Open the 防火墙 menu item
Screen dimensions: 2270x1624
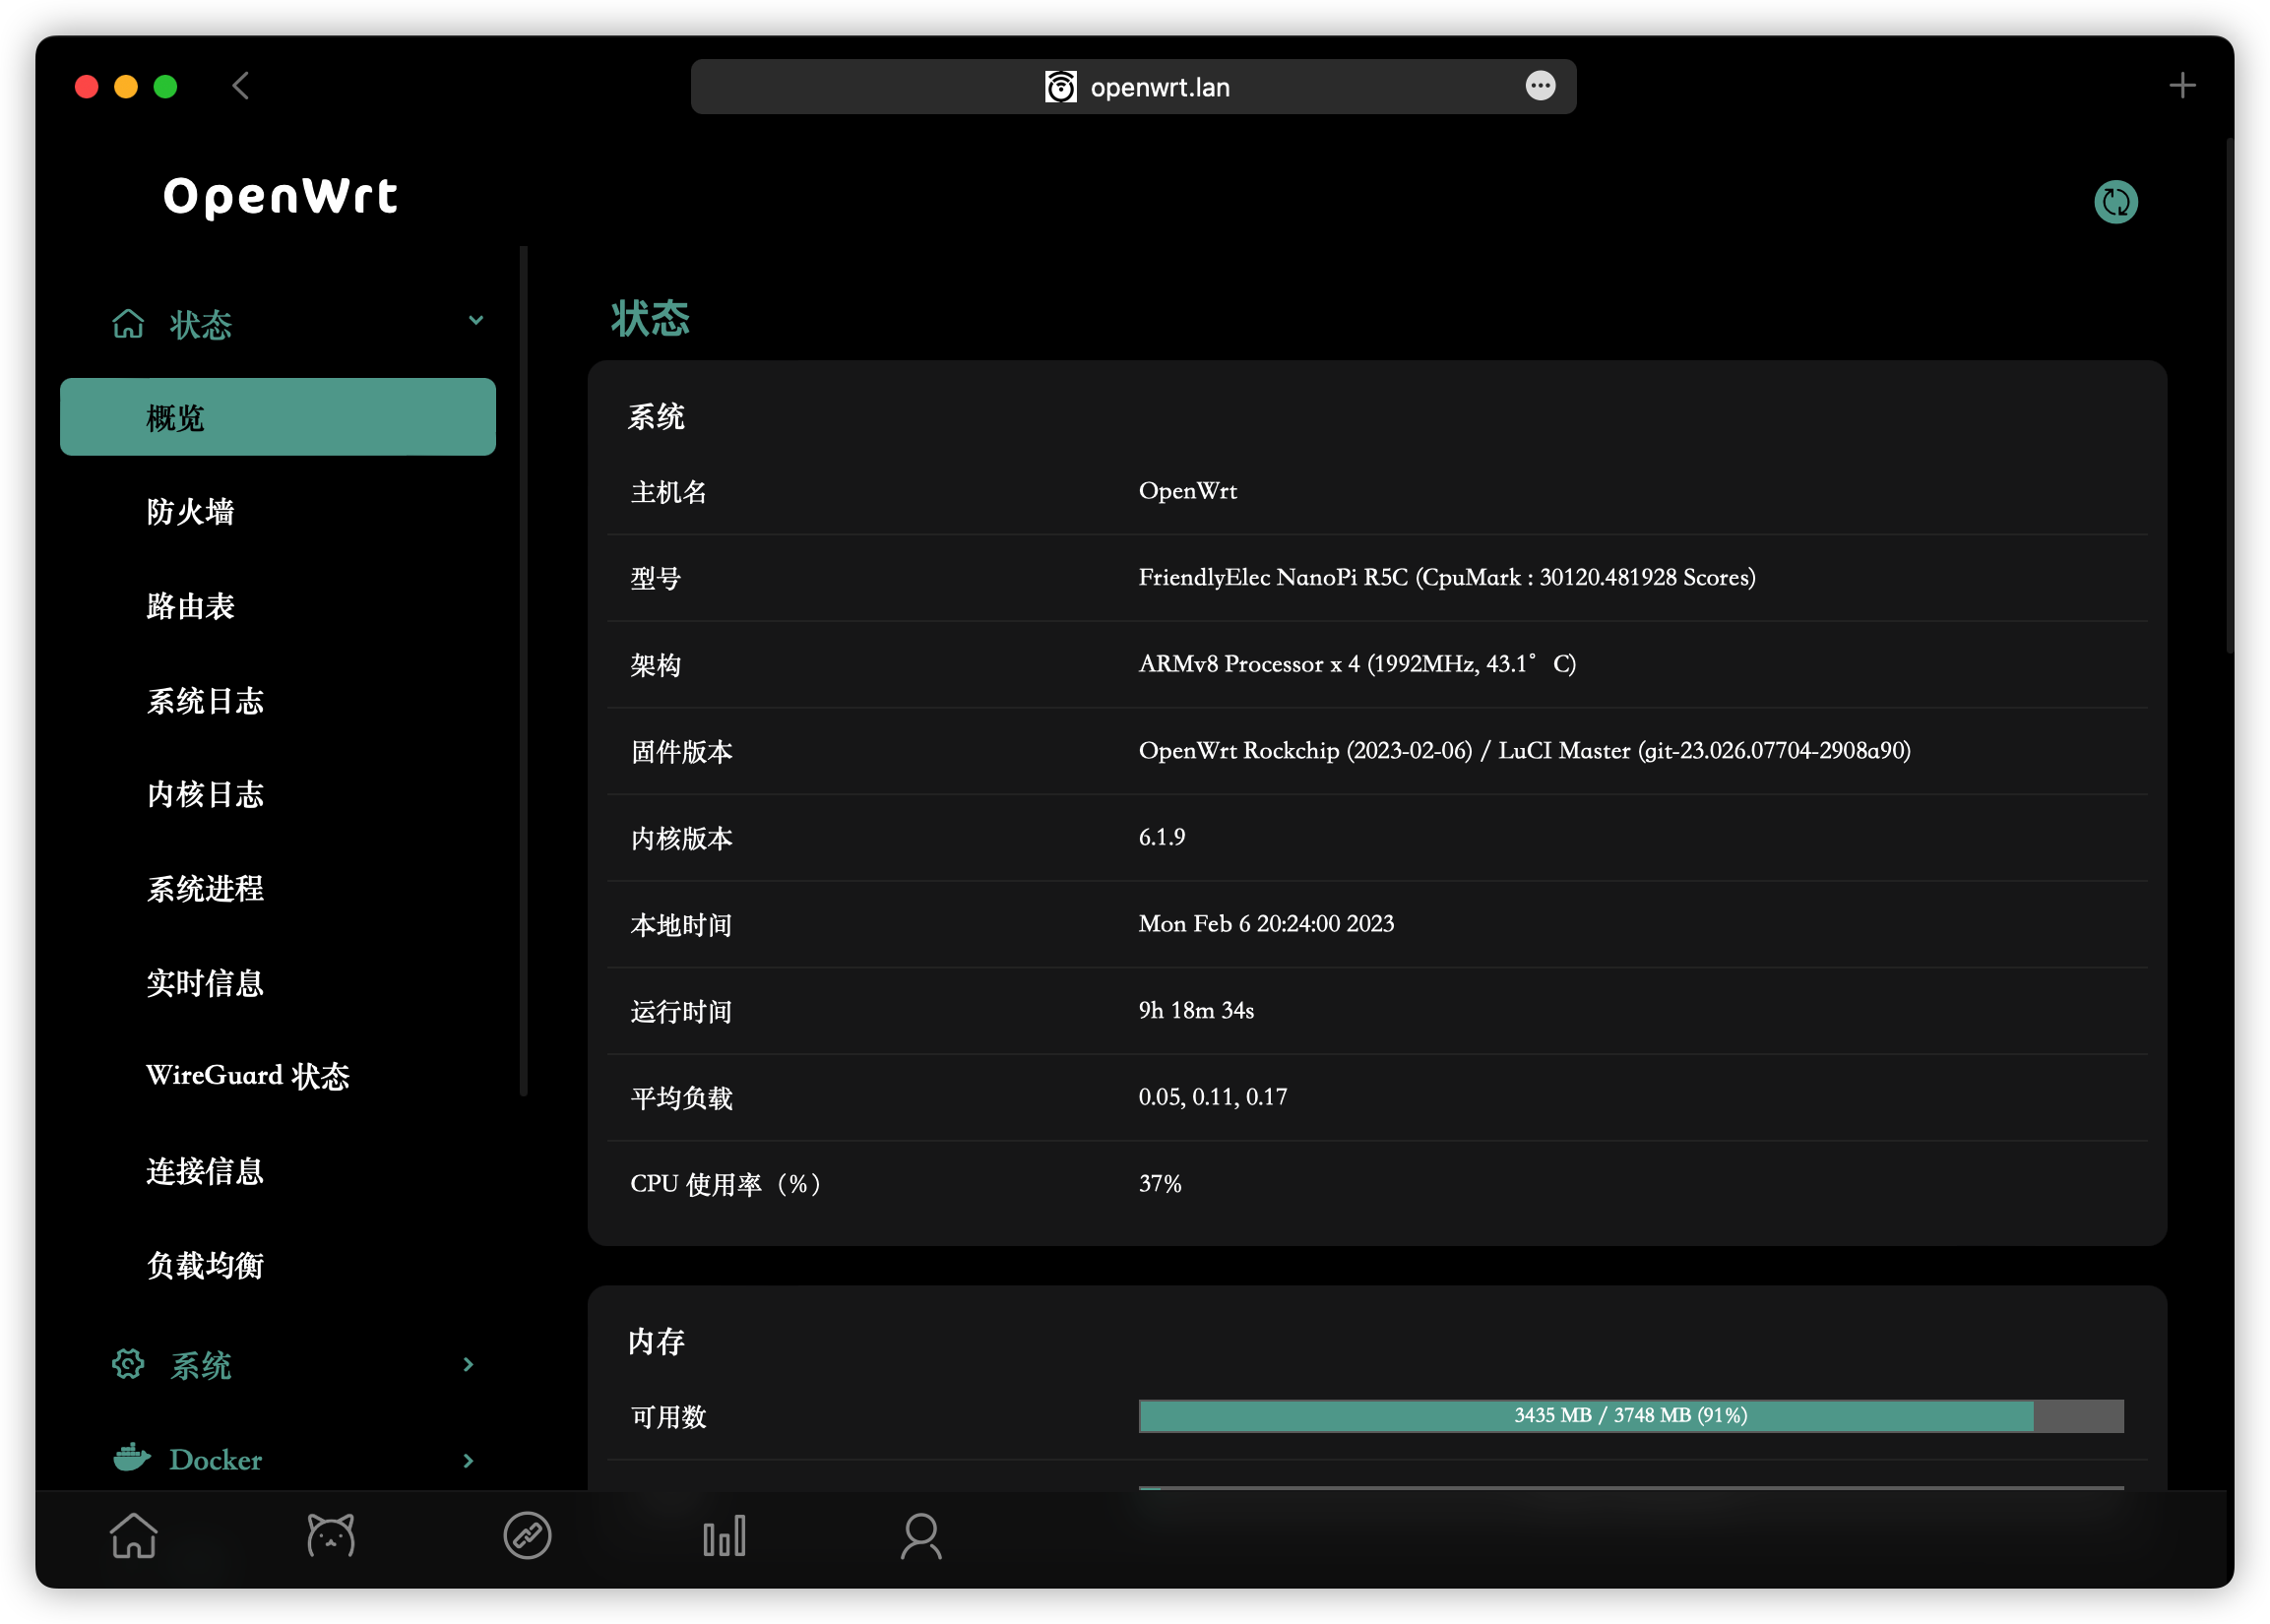[x=190, y=512]
